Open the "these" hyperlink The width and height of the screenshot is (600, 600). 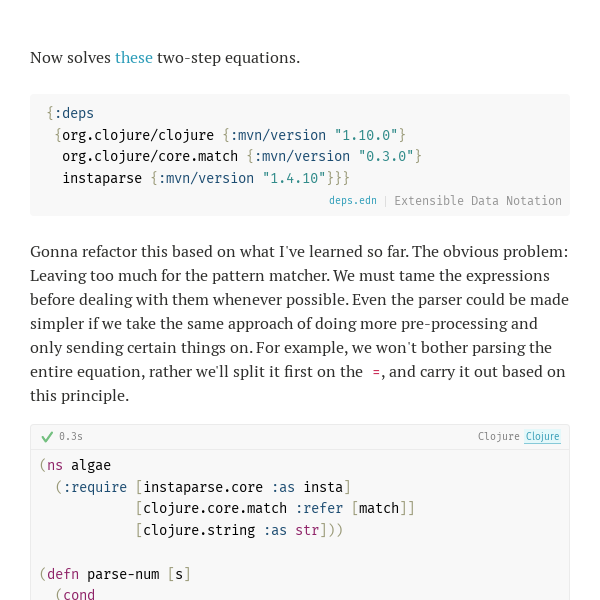point(134,58)
